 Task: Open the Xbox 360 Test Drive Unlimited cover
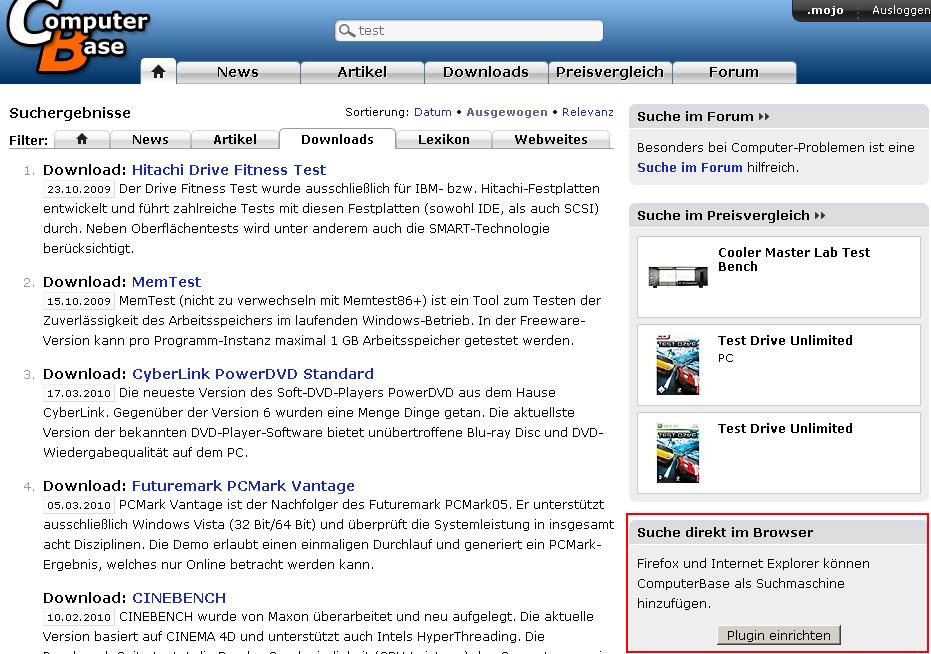[x=678, y=453]
